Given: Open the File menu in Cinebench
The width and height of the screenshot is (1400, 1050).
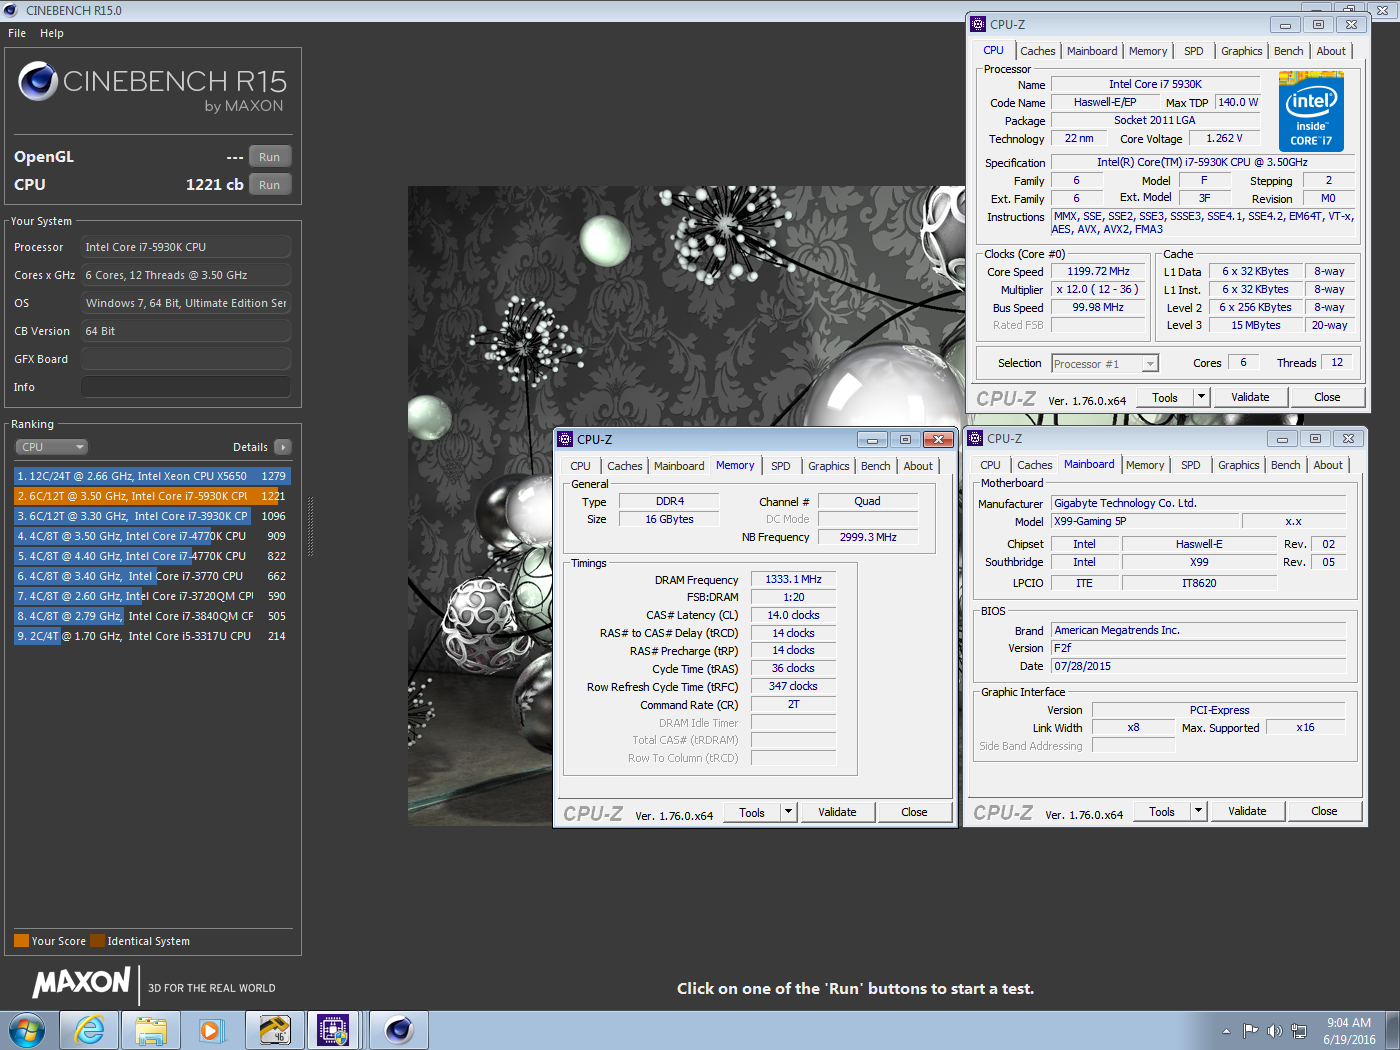Looking at the screenshot, I should click(x=17, y=33).
